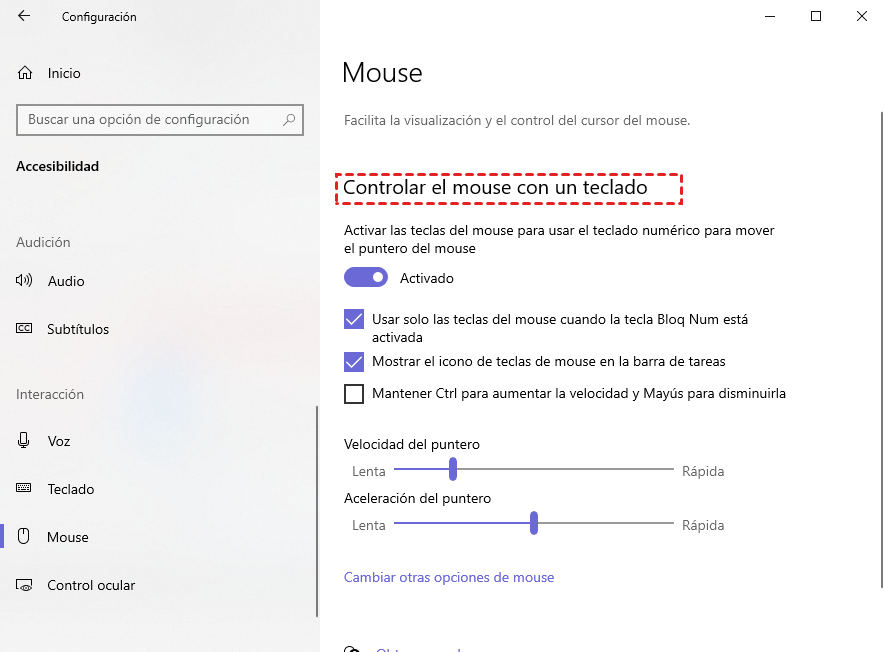Minimize the Configuración window
This screenshot has height=652, width=885.
[770, 16]
